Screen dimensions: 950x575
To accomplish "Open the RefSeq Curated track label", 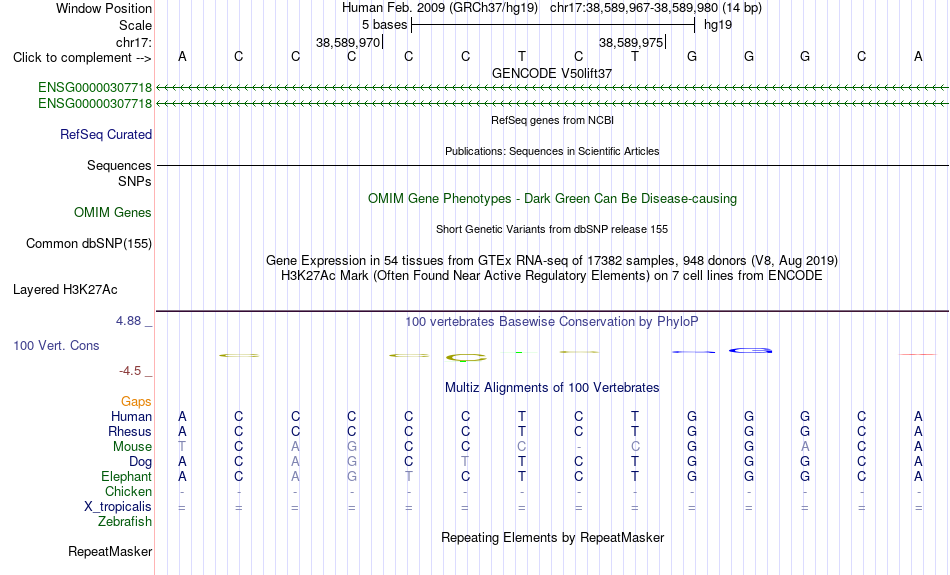I will [105, 135].
